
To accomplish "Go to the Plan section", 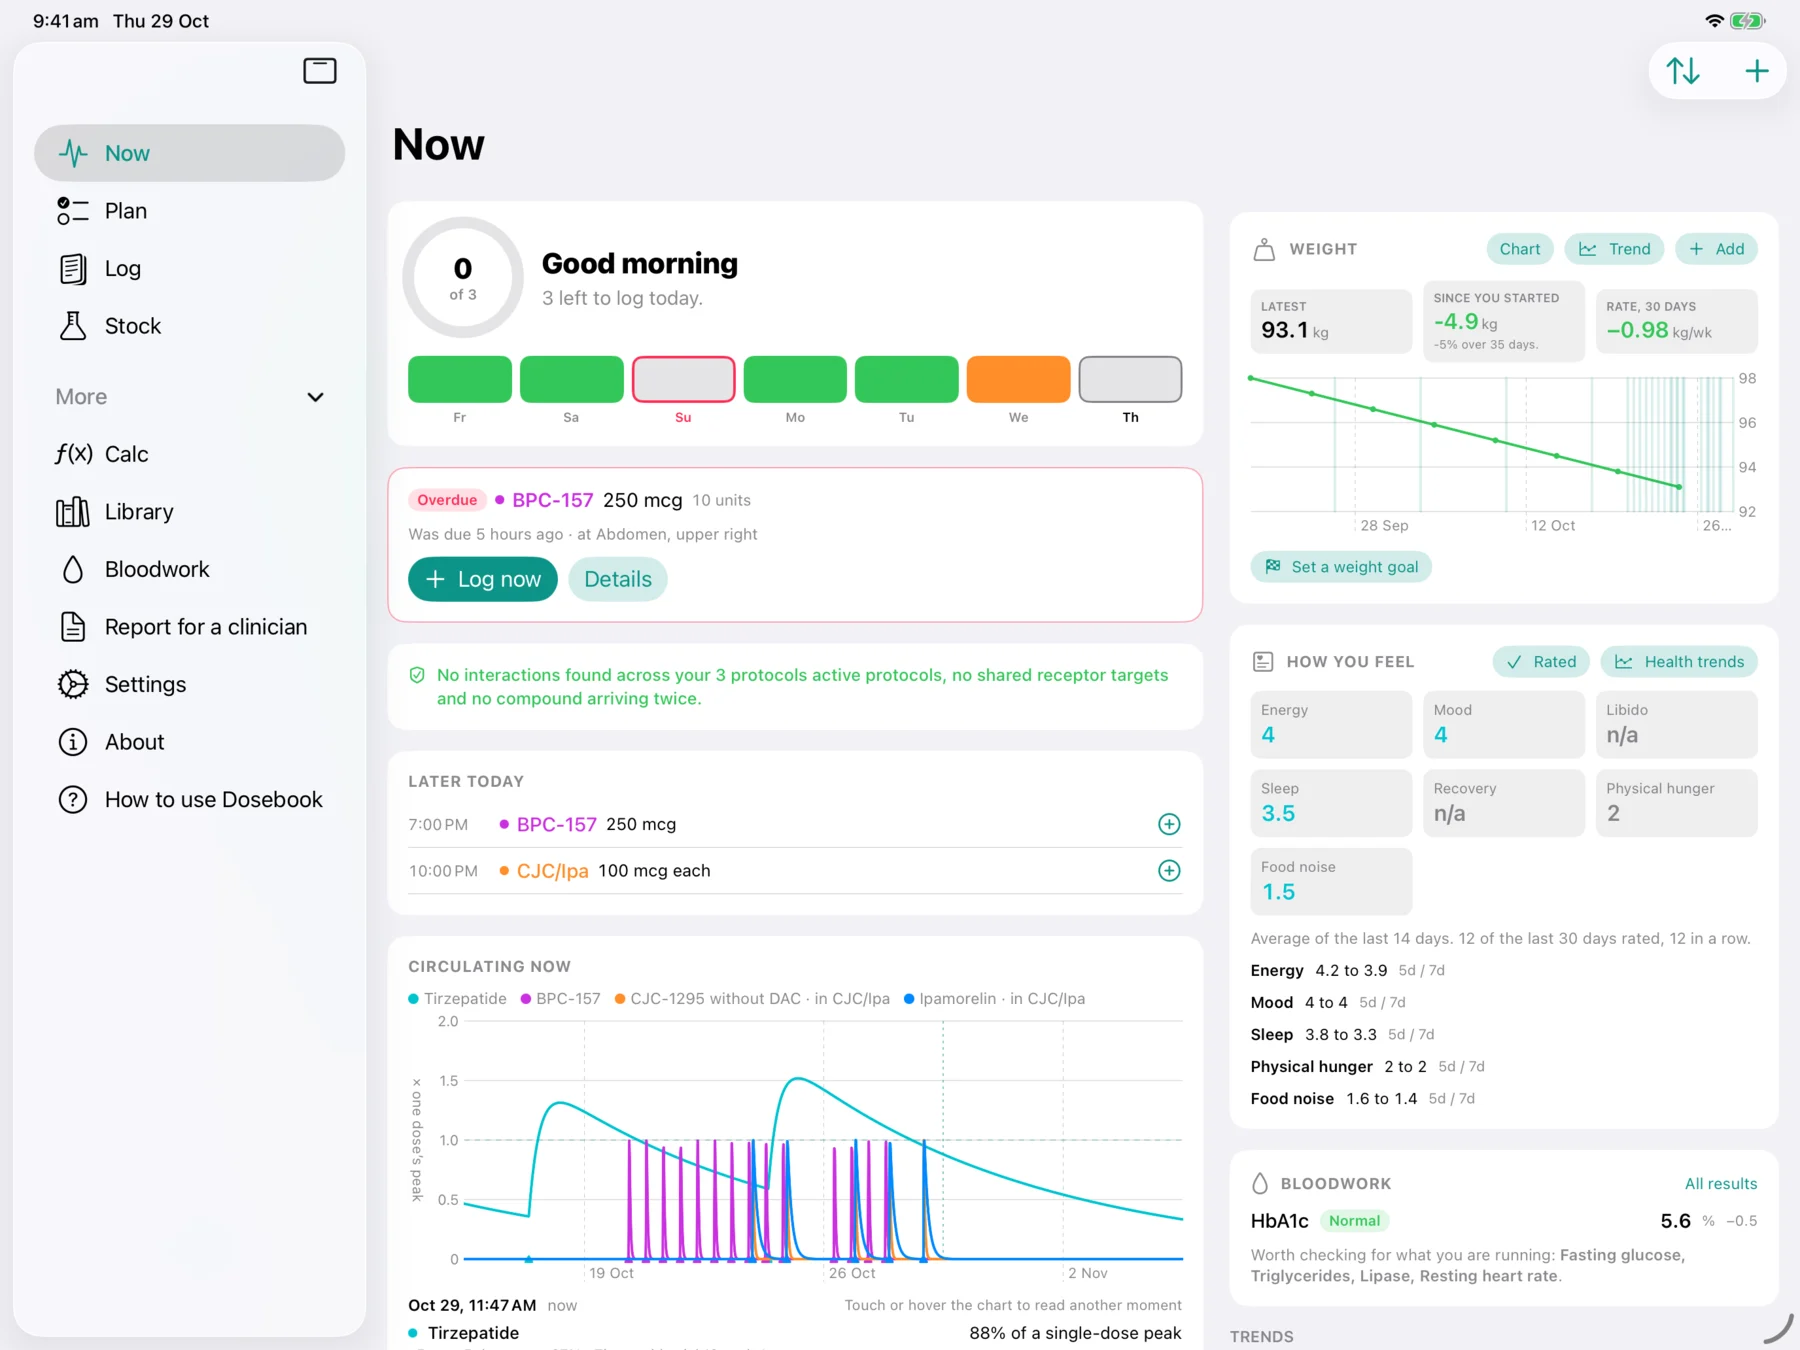I will tap(189, 211).
